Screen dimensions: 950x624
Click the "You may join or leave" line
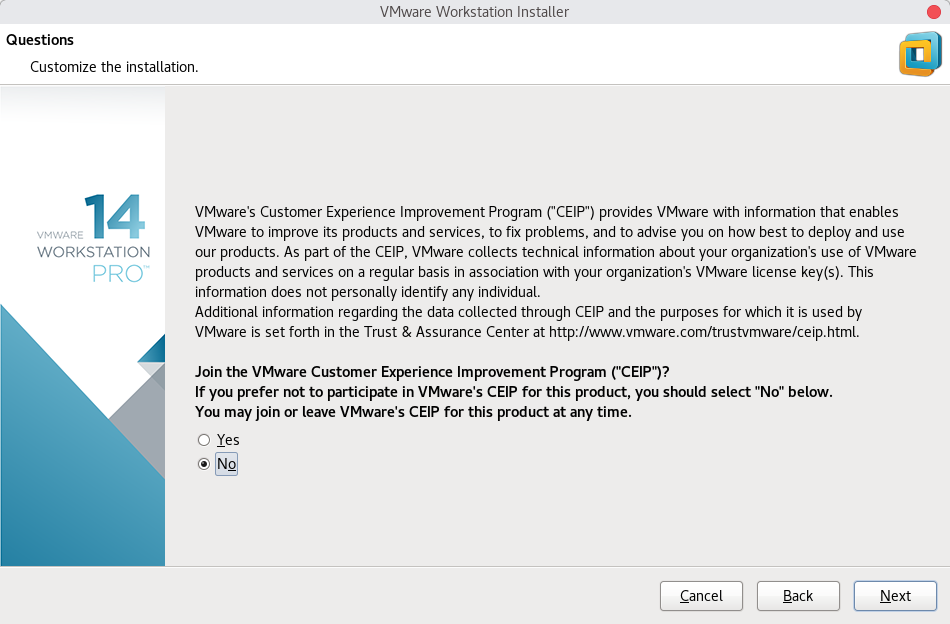(413, 412)
